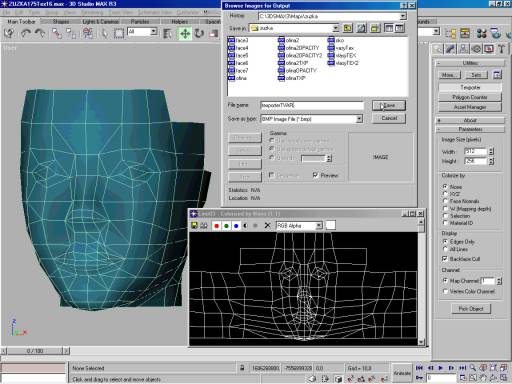Toggle Preview checkbox in save dialog
This screenshot has width=512, height=384.
click(x=315, y=175)
